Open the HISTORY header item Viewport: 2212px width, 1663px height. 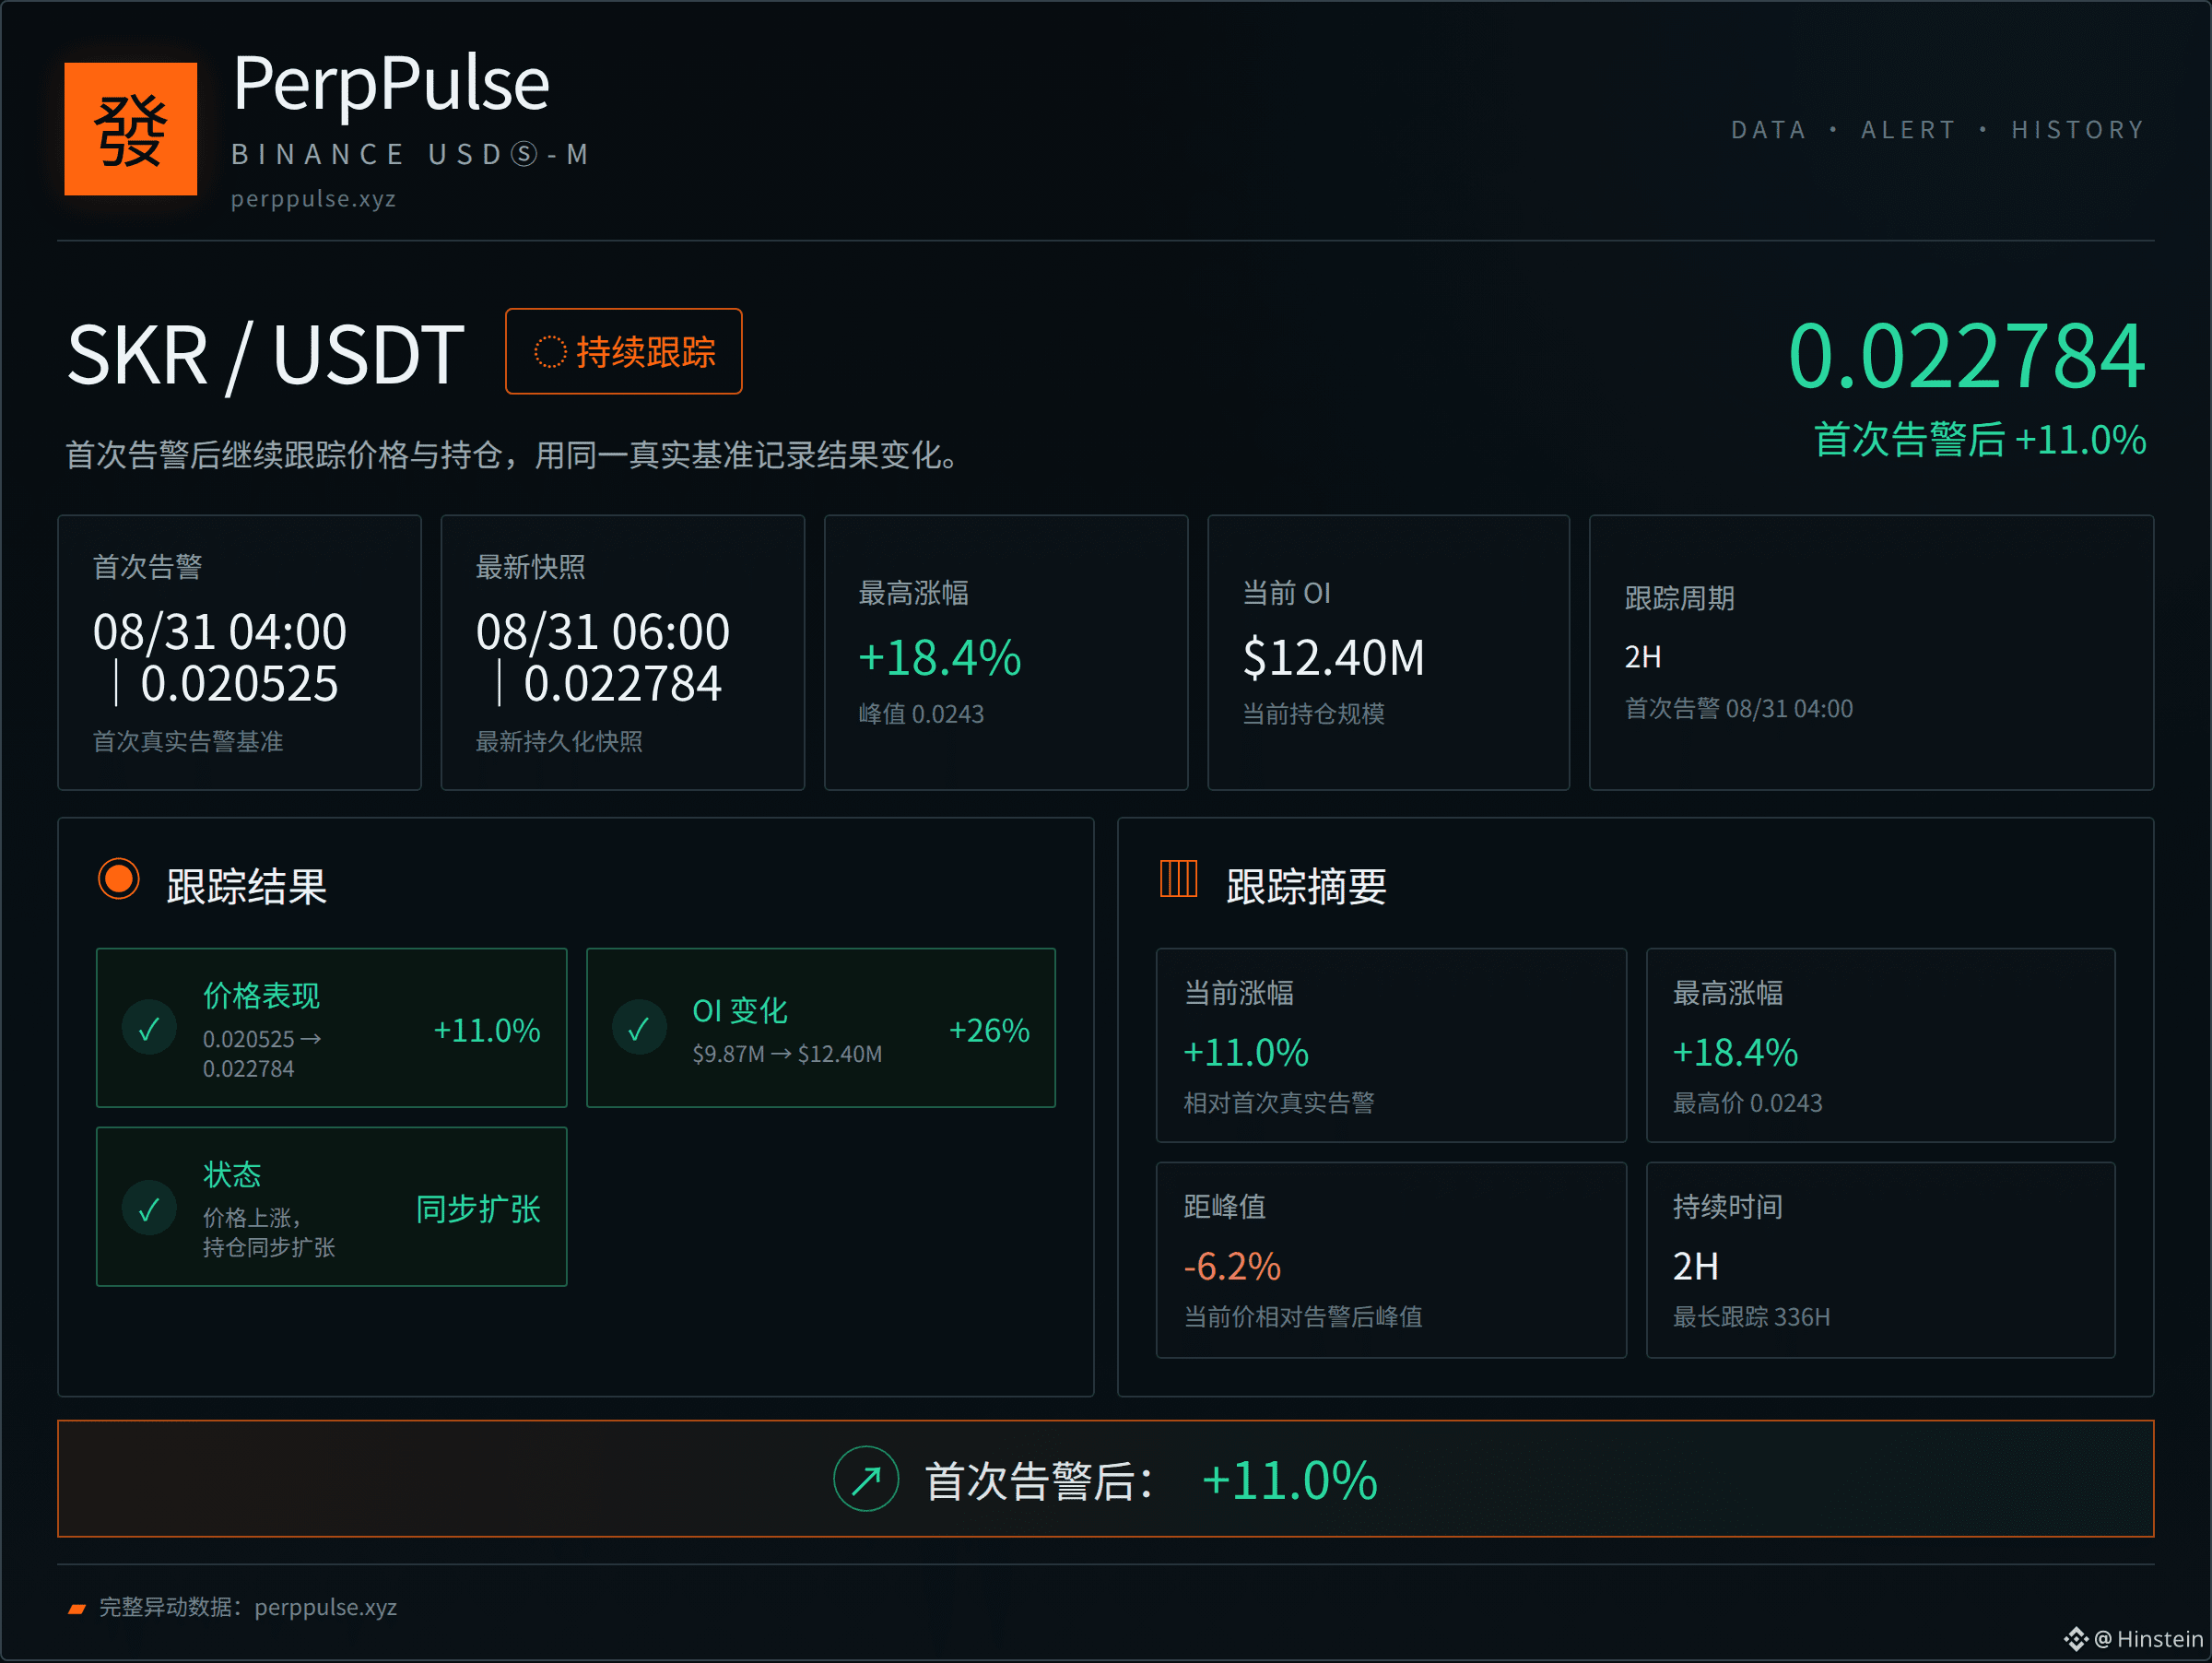pyautogui.click(x=2078, y=130)
